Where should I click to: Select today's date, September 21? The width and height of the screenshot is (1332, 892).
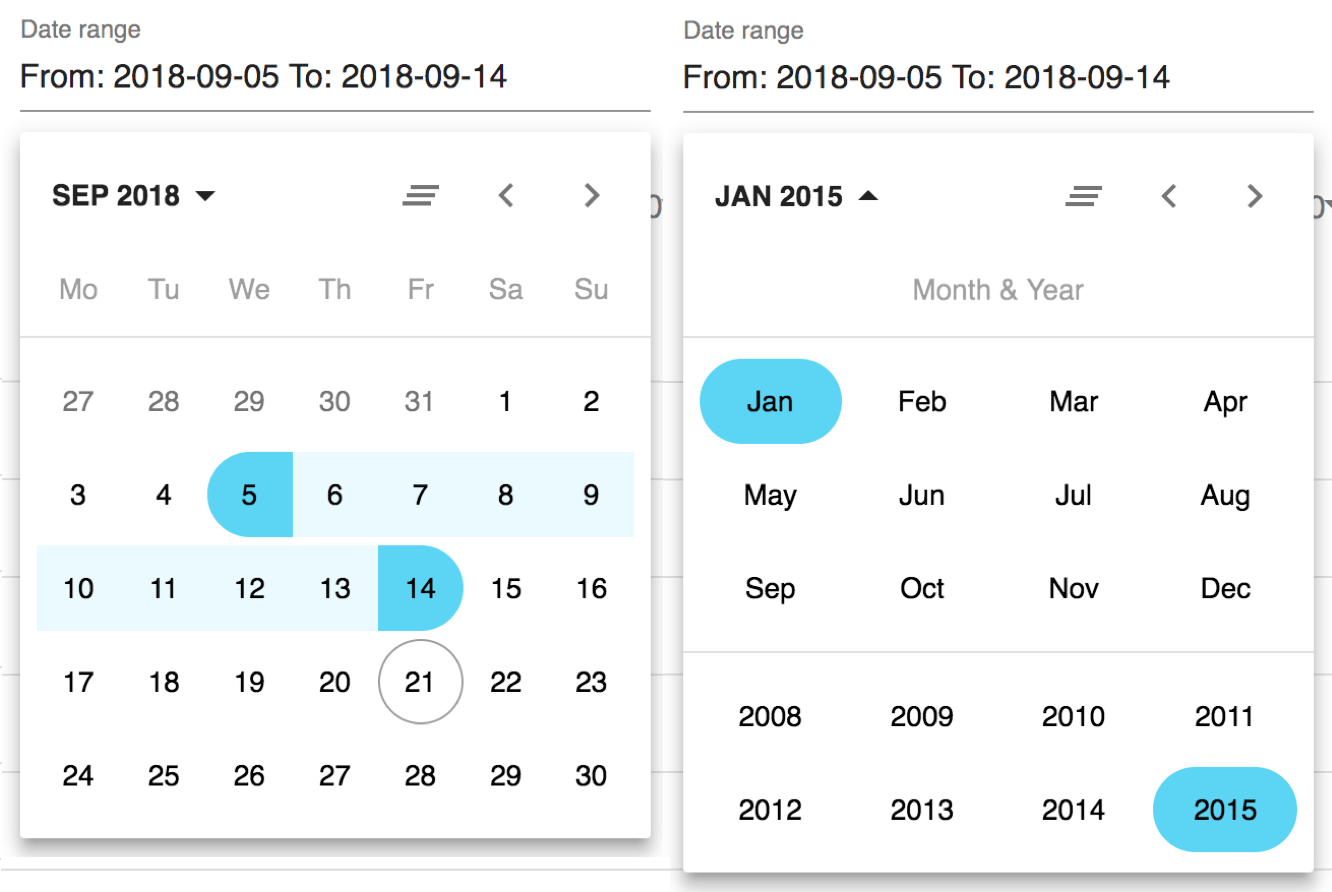point(421,682)
